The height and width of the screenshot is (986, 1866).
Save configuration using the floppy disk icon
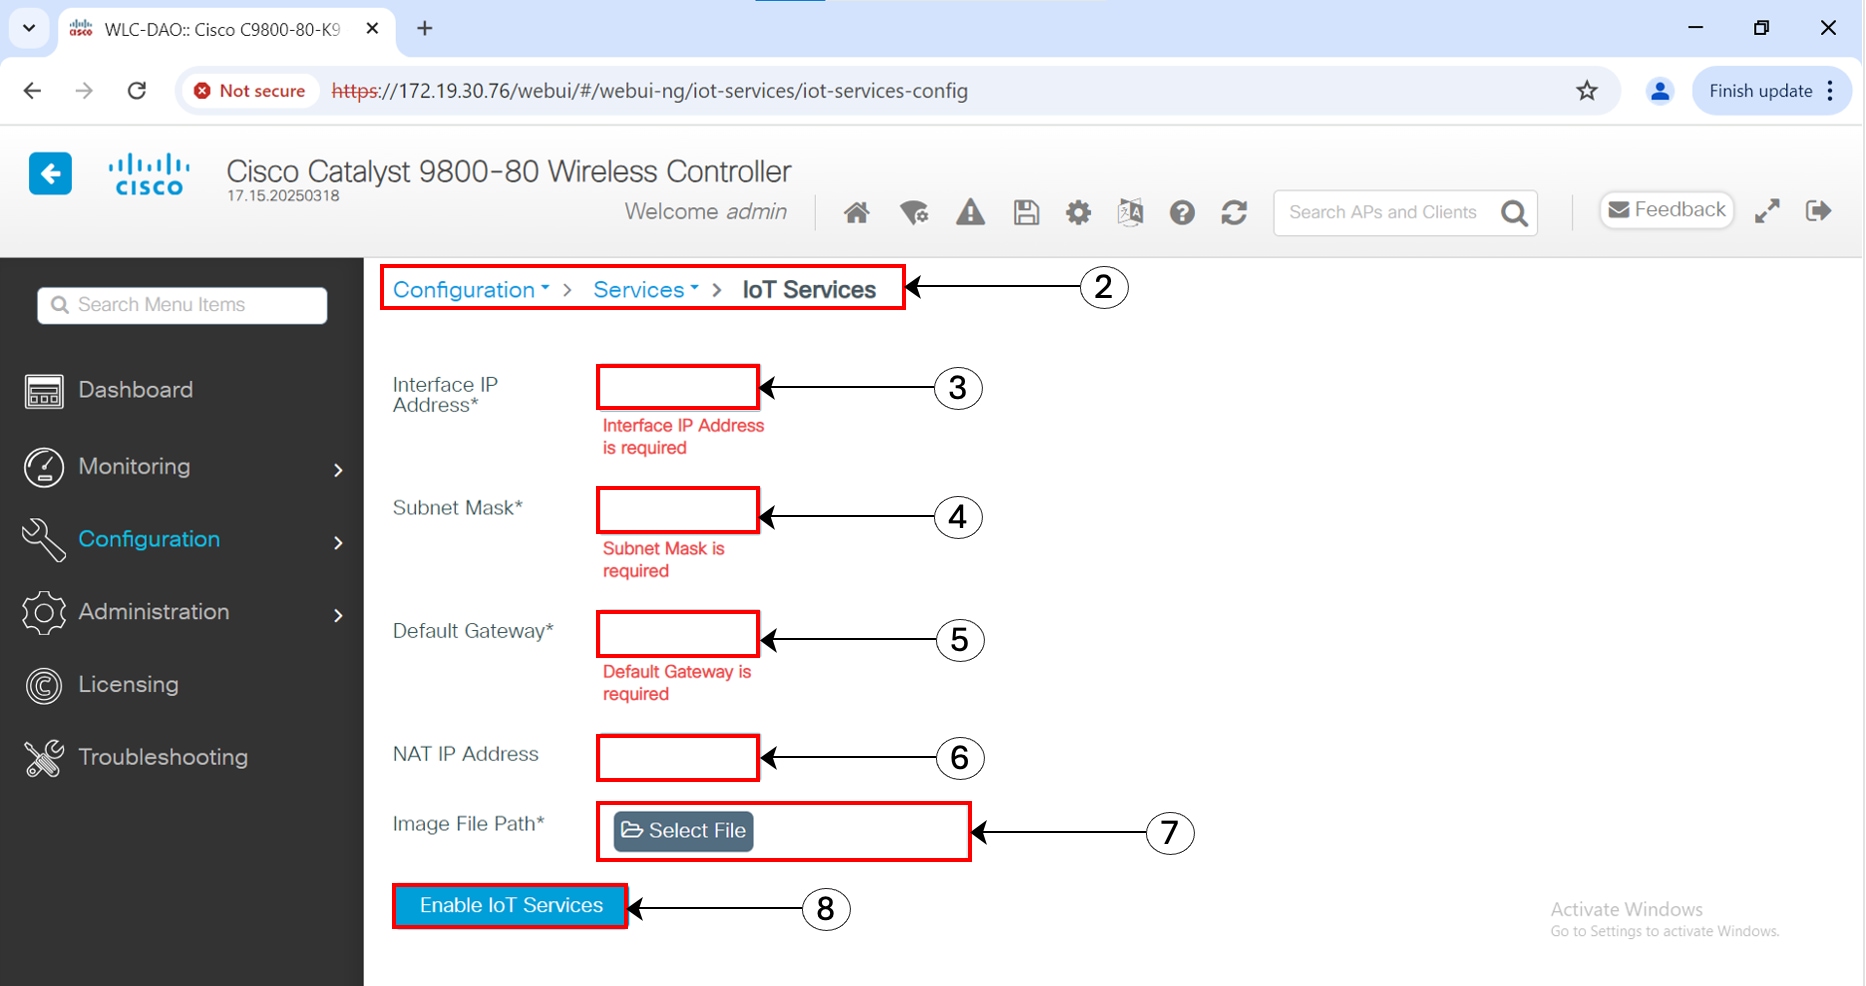(1026, 212)
